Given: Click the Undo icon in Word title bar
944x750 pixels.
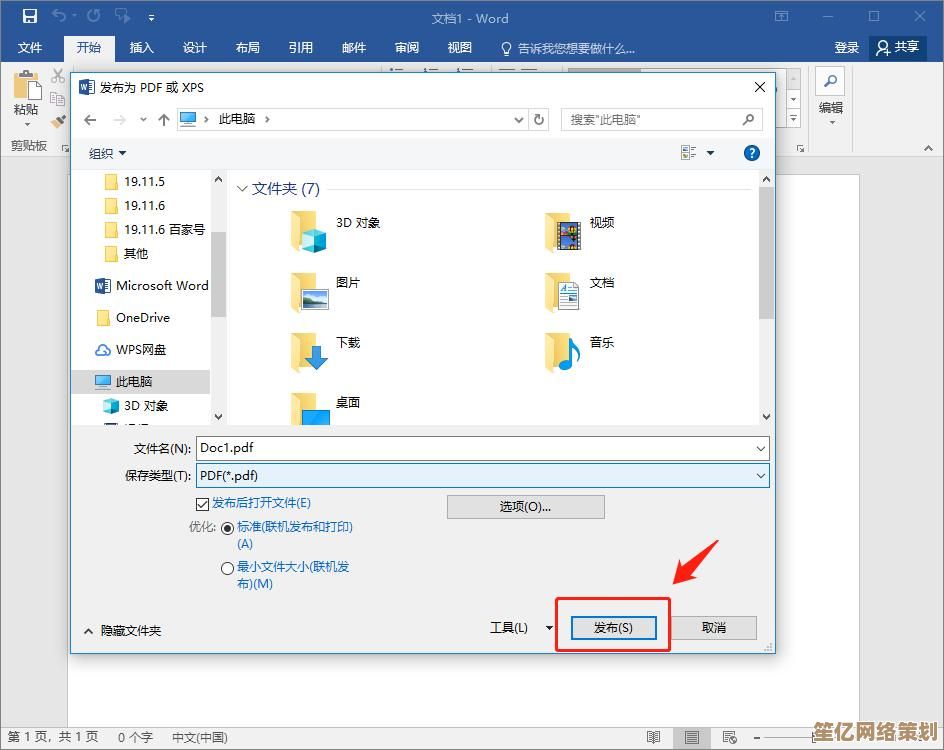Looking at the screenshot, I should (59, 16).
